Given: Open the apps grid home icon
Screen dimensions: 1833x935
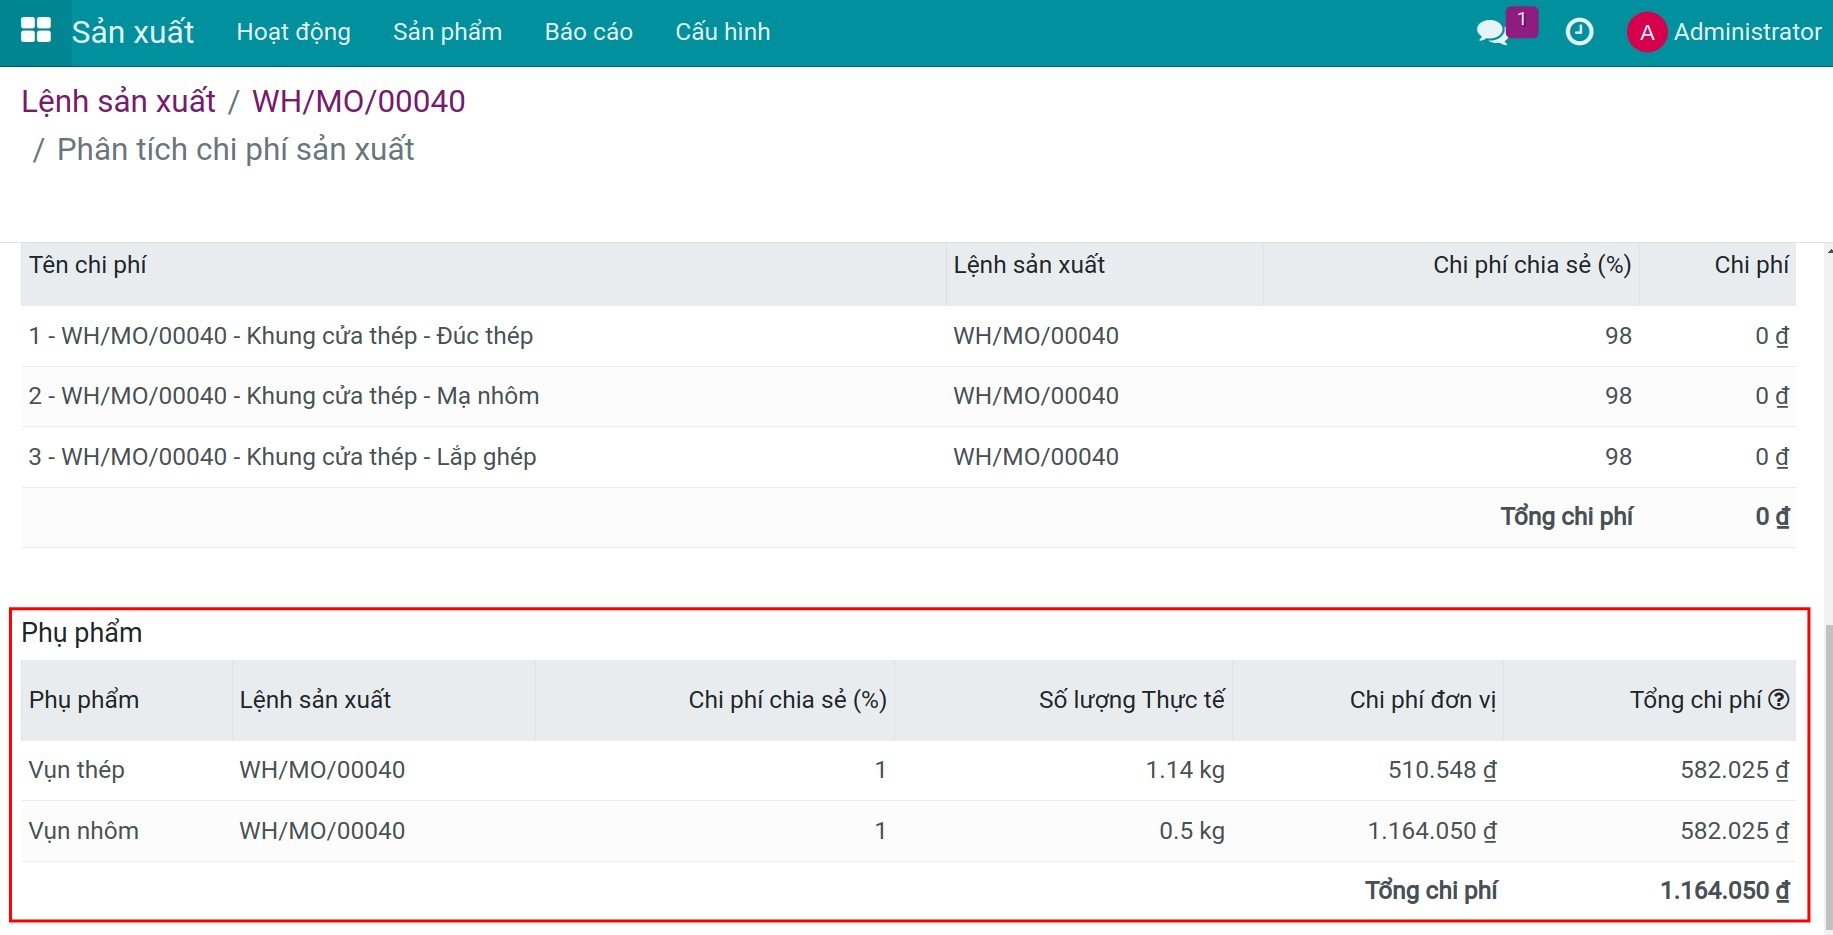Looking at the screenshot, I should point(36,31).
